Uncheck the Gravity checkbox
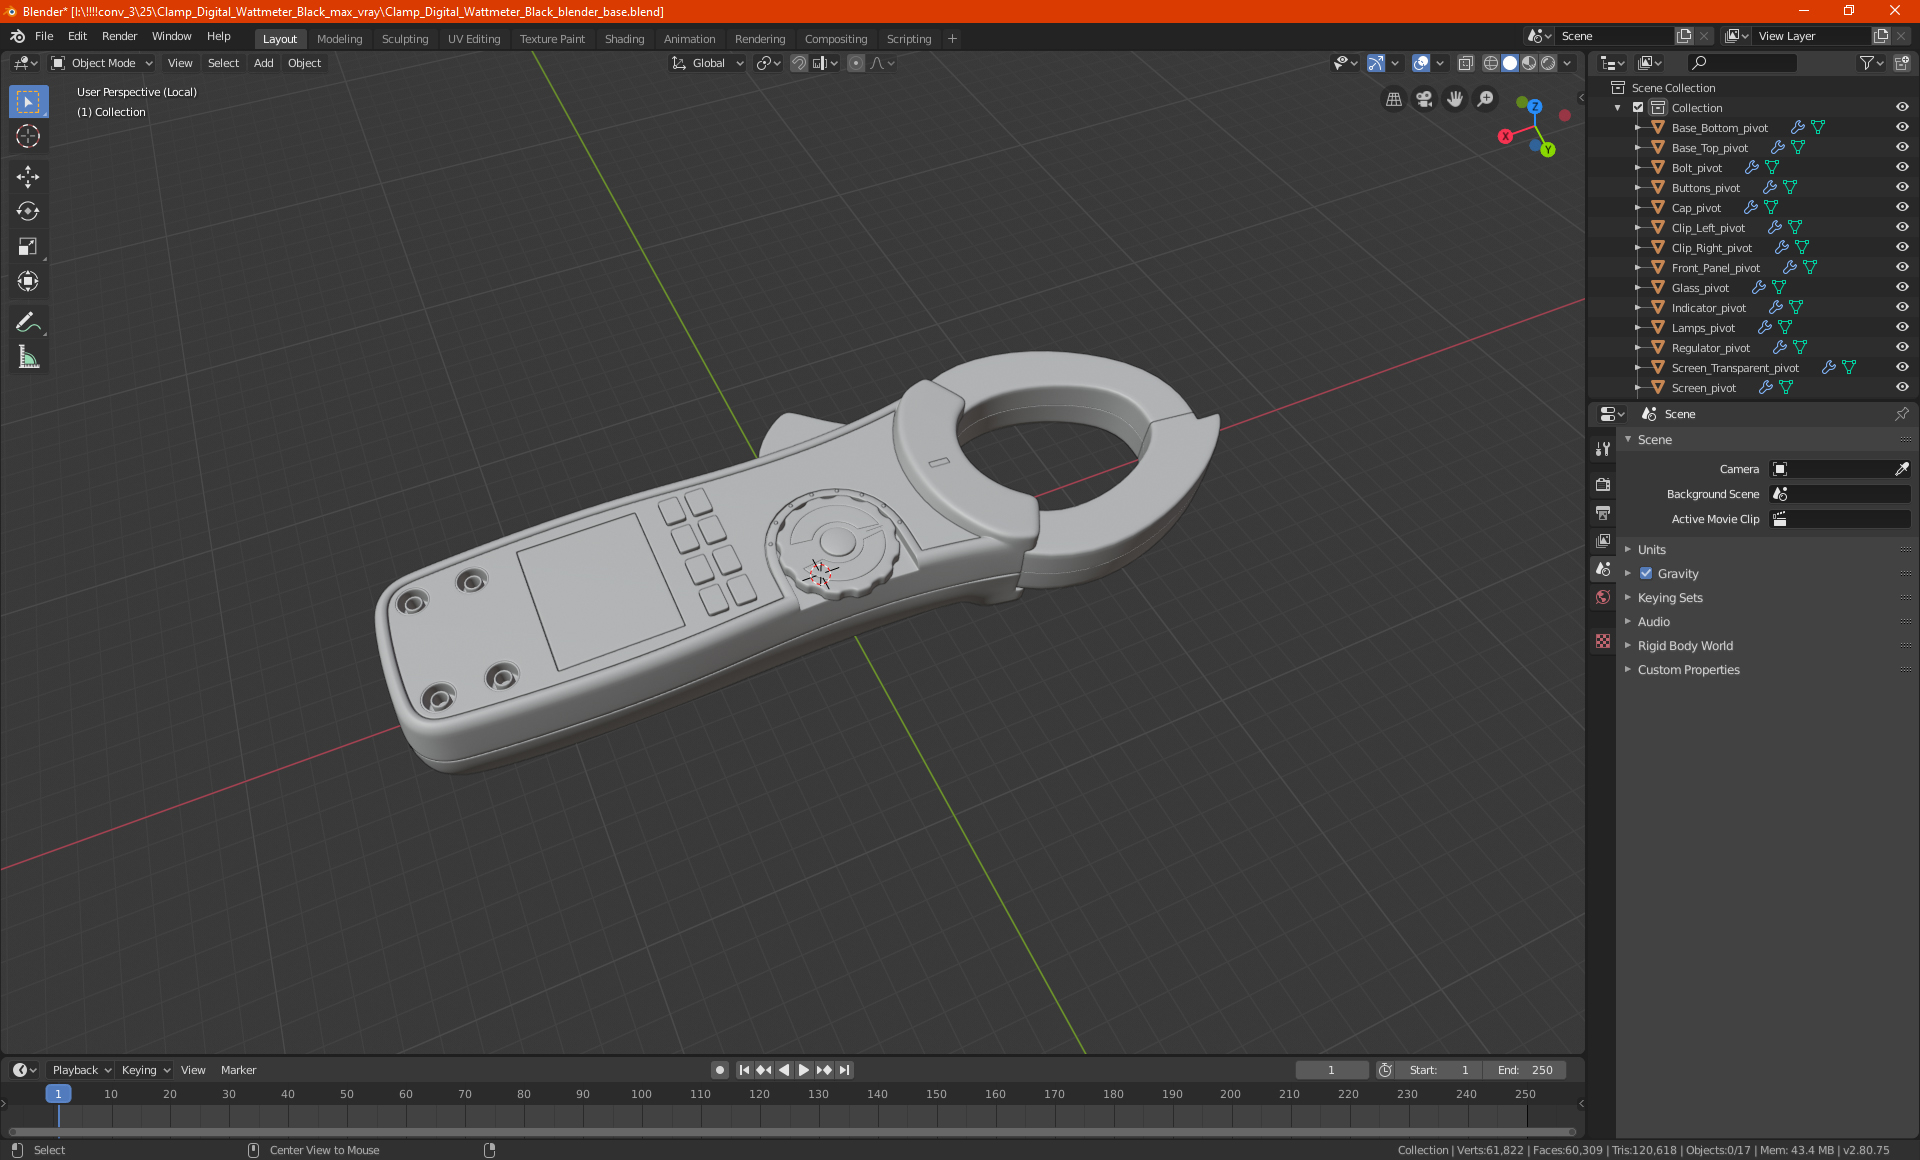 pos(1646,574)
